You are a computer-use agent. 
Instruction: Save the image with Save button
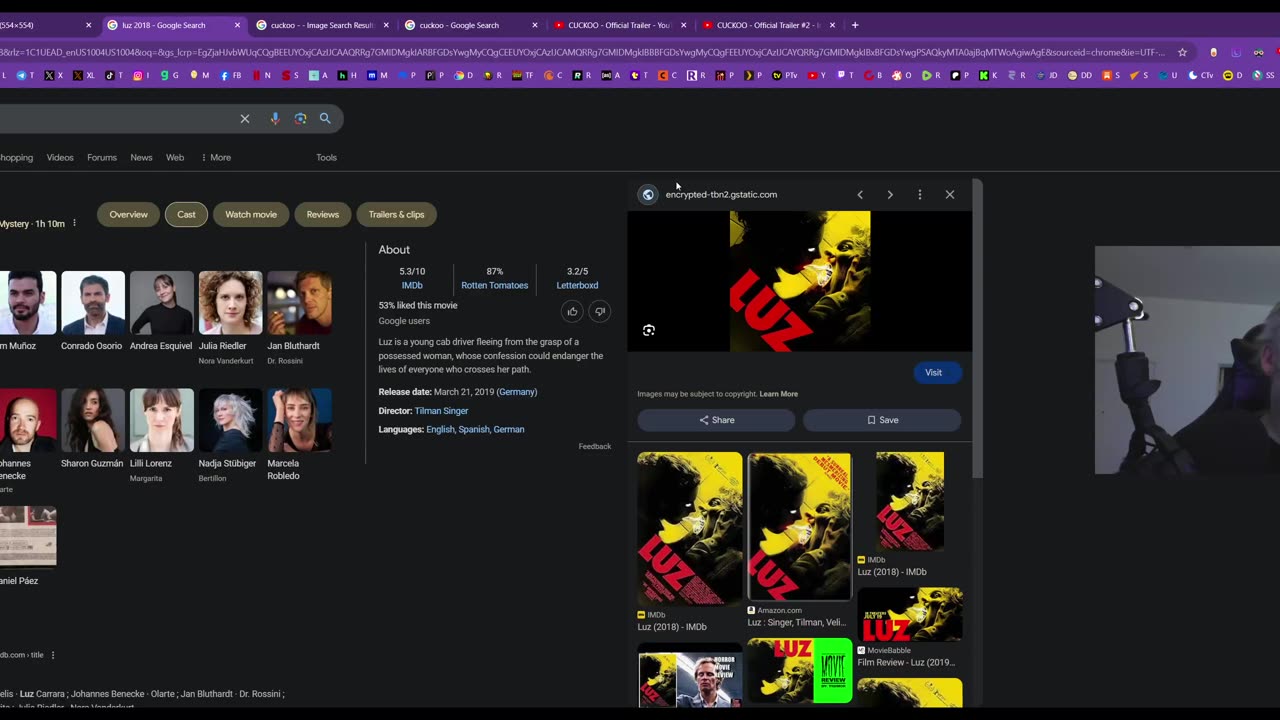(881, 420)
